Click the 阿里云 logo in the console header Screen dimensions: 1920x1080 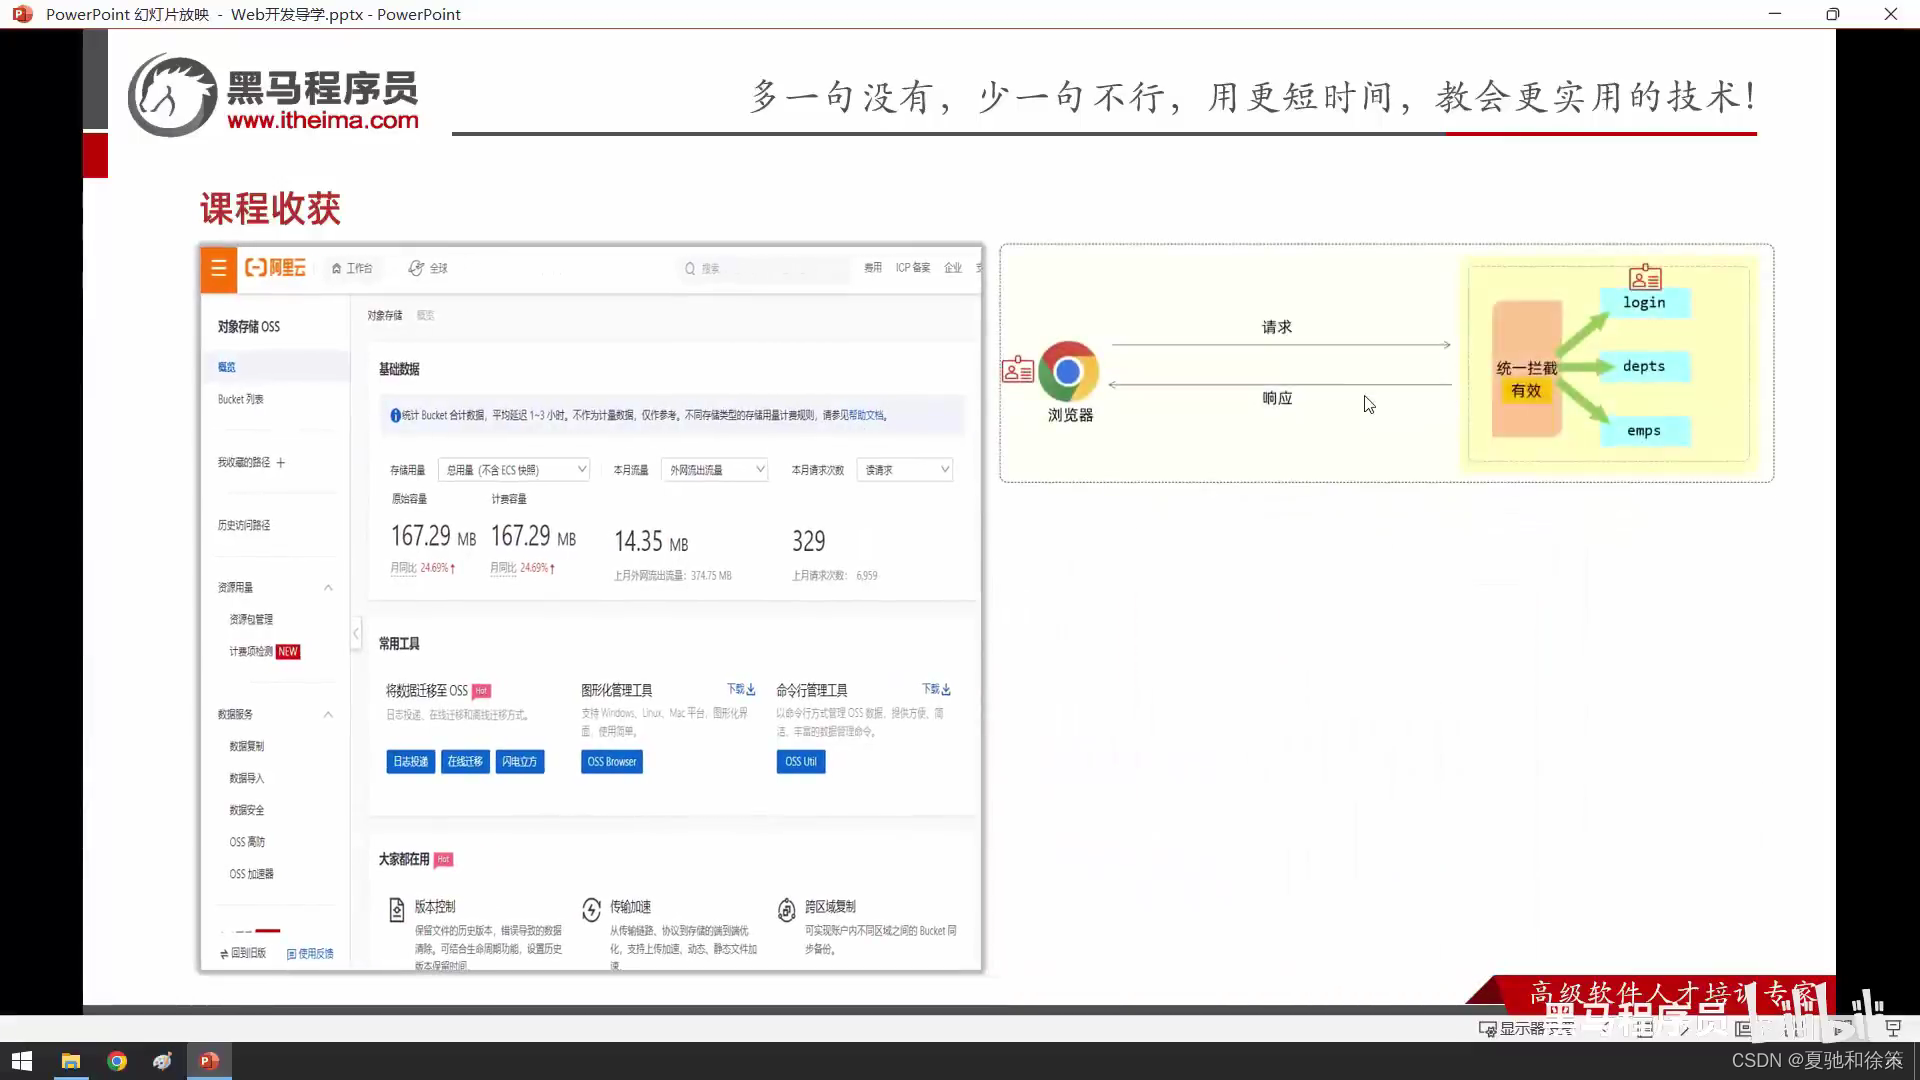[276, 268]
